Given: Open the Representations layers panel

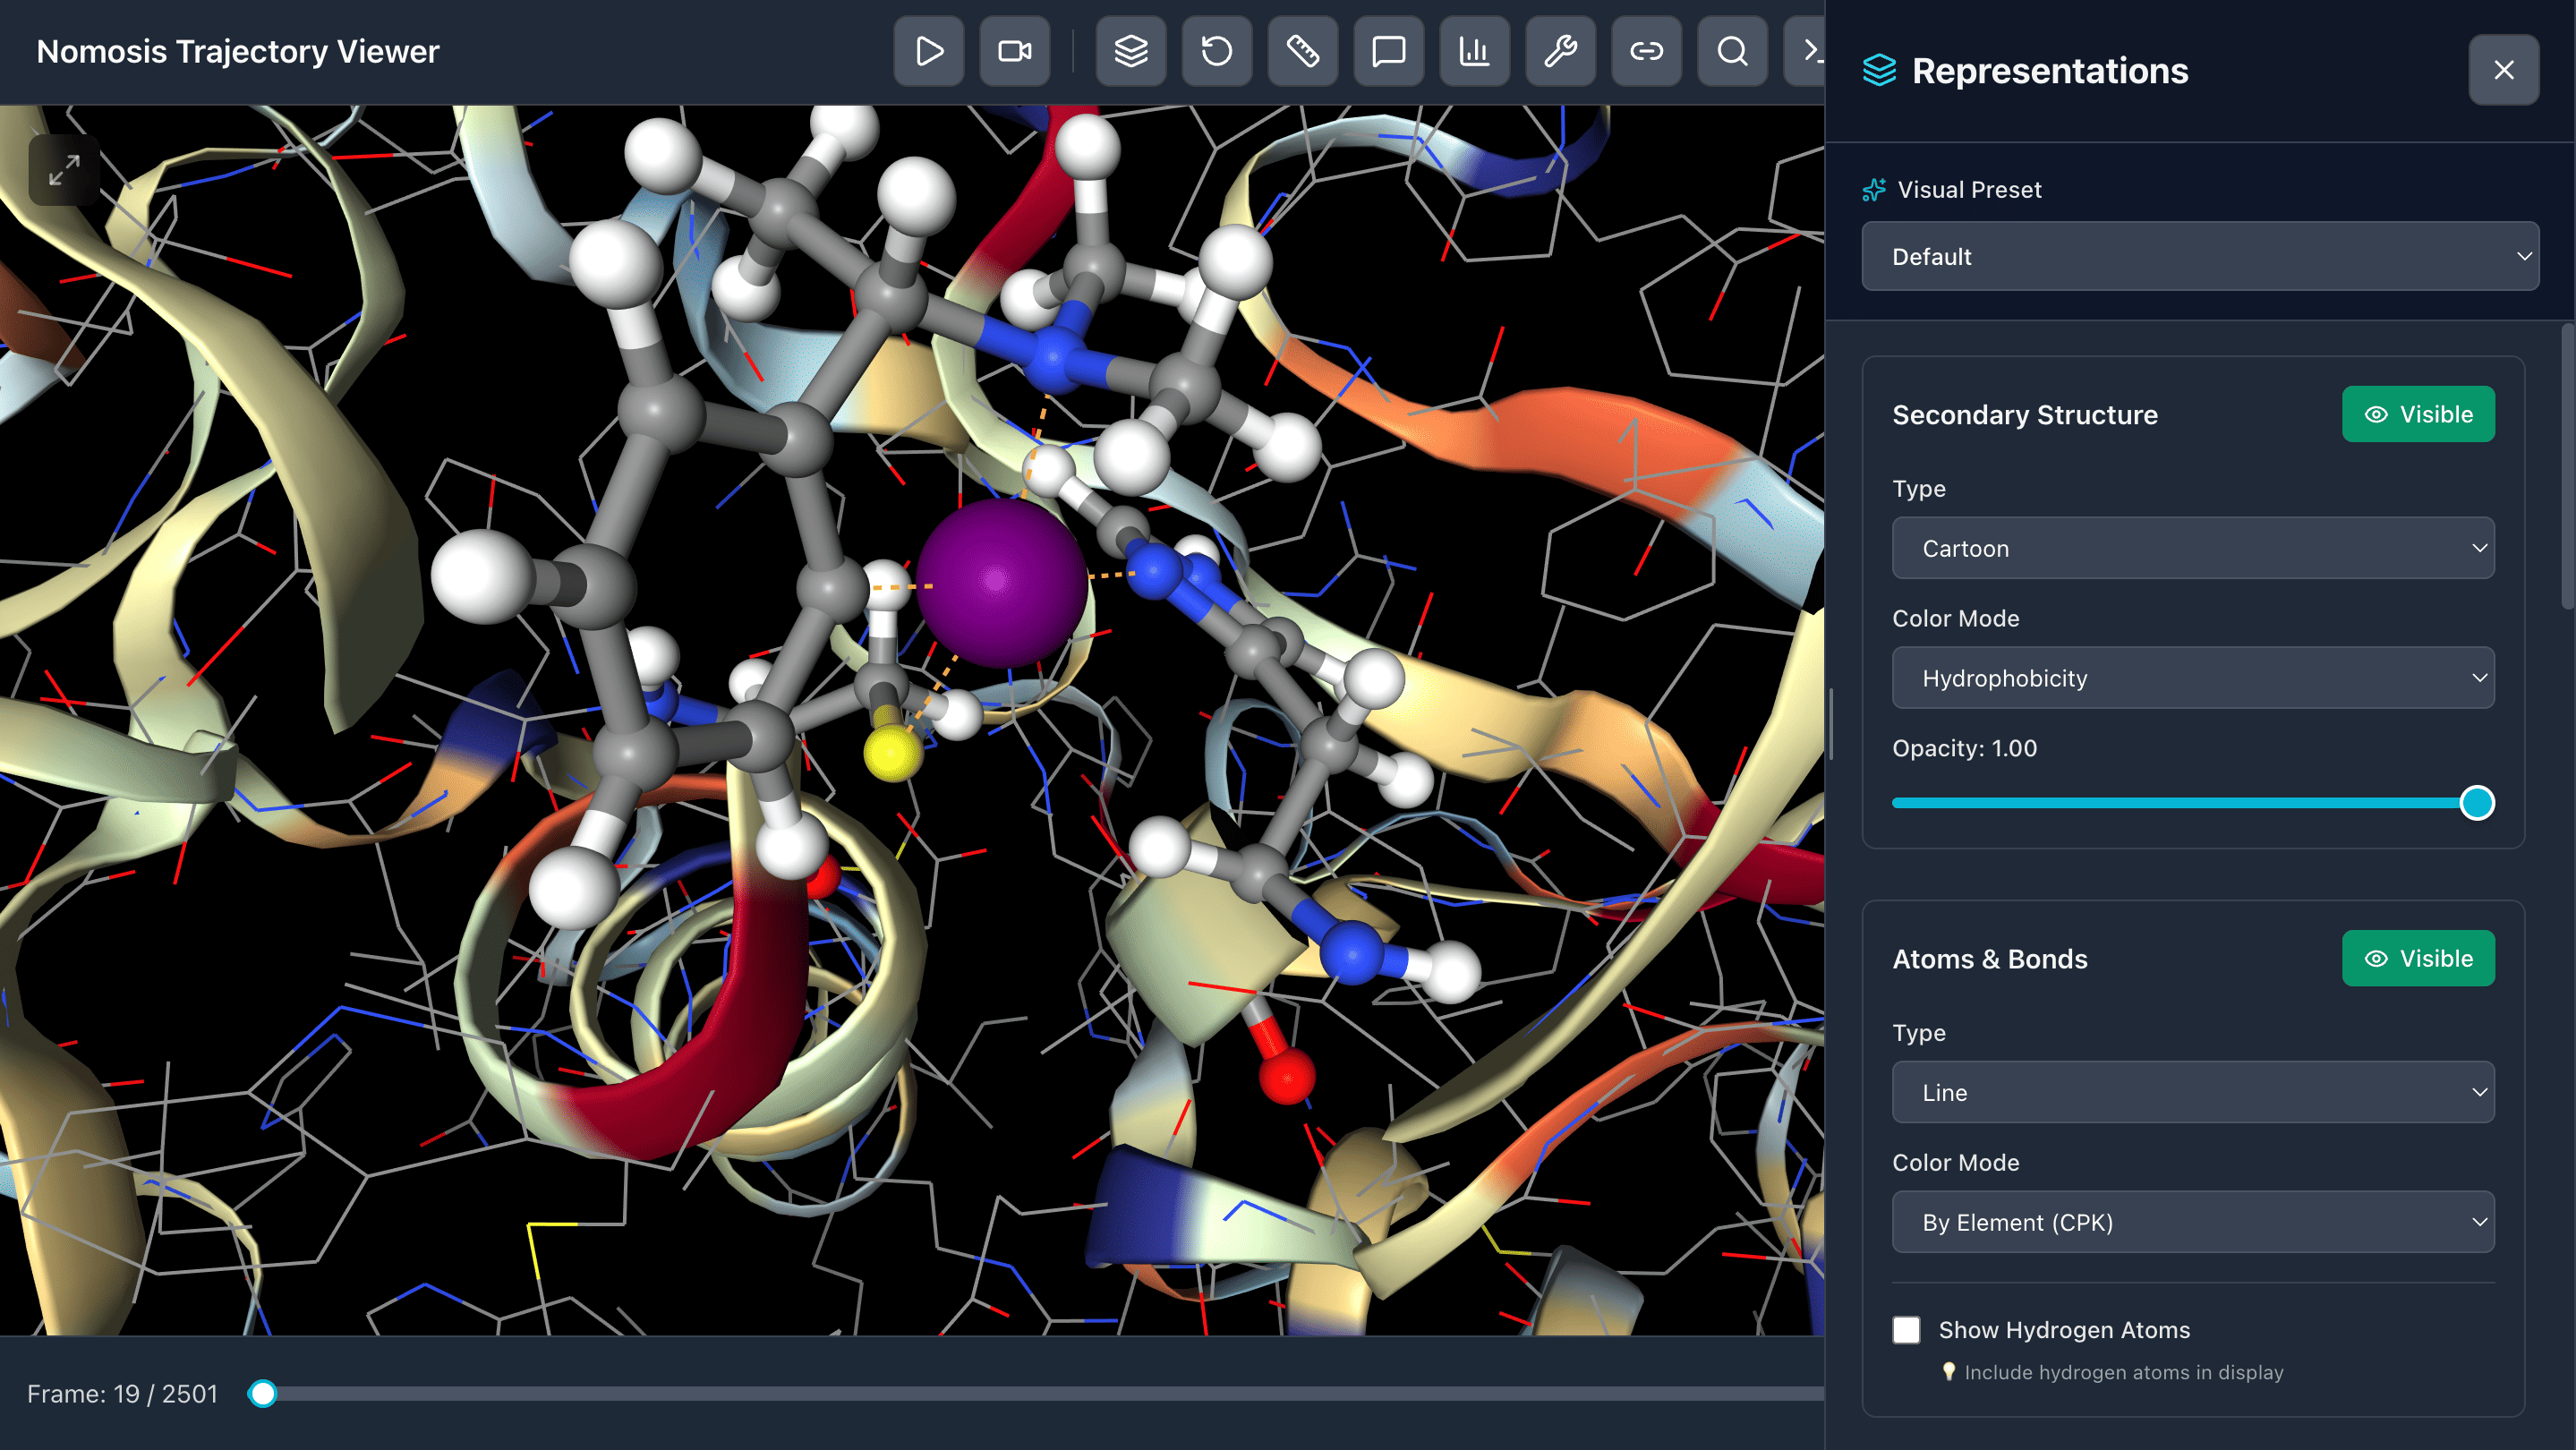Looking at the screenshot, I should click(1130, 51).
